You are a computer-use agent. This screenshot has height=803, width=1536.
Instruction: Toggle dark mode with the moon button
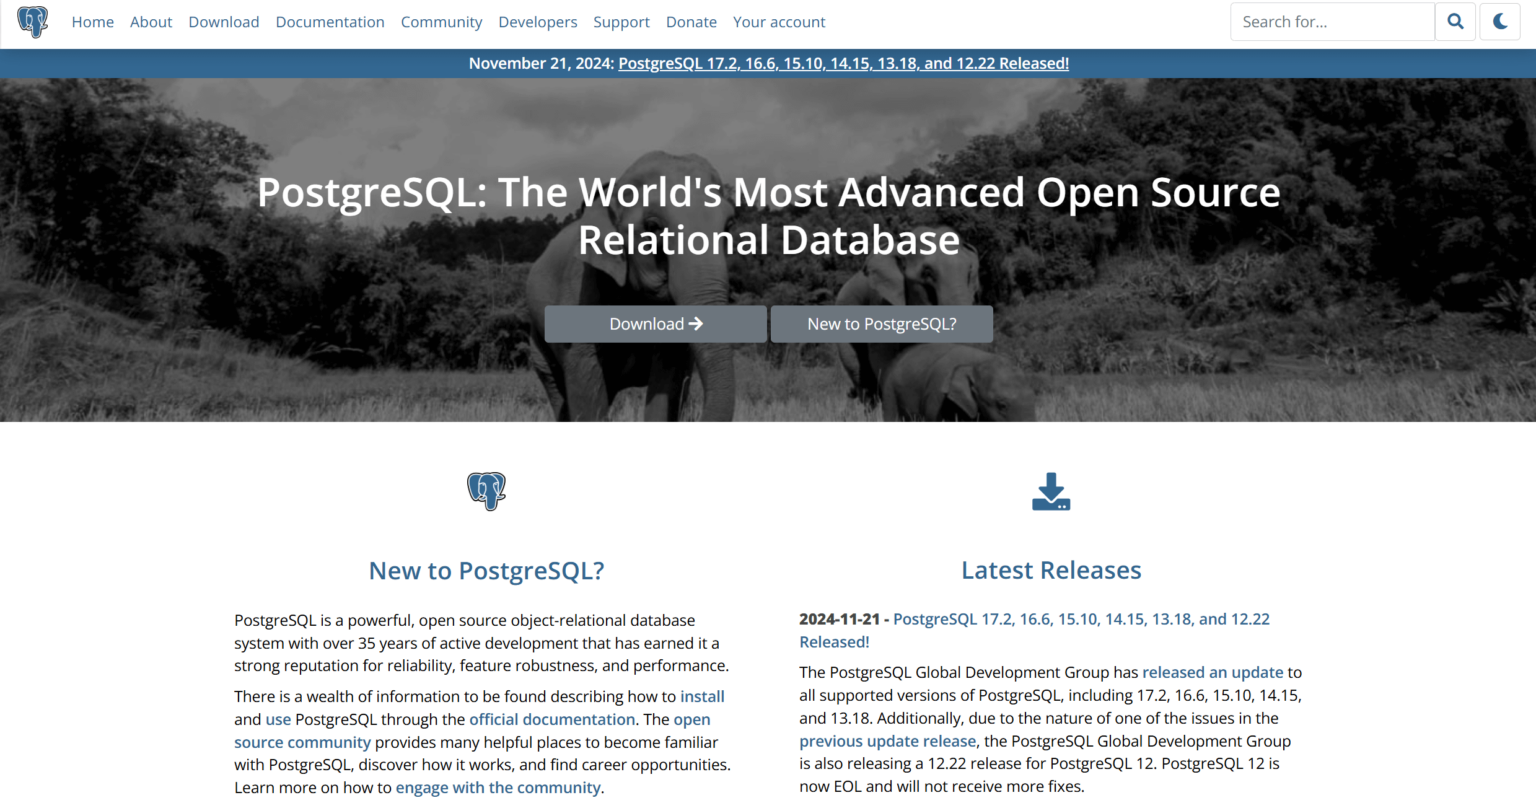tap(1499, 21)
